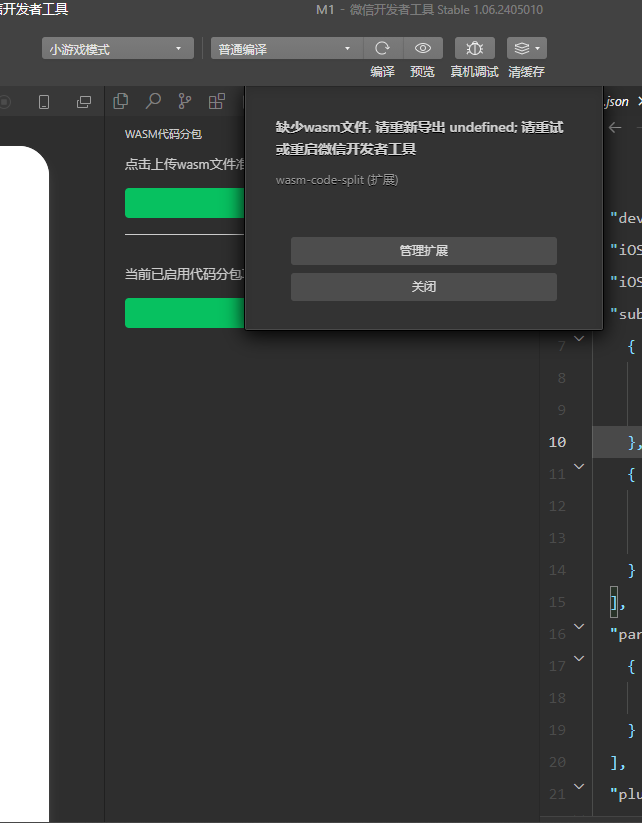The width and height of the screenshot is (642, 823).
Task: Open the 清缓存 layers dropdown
Action: click(x=527, y=49)
